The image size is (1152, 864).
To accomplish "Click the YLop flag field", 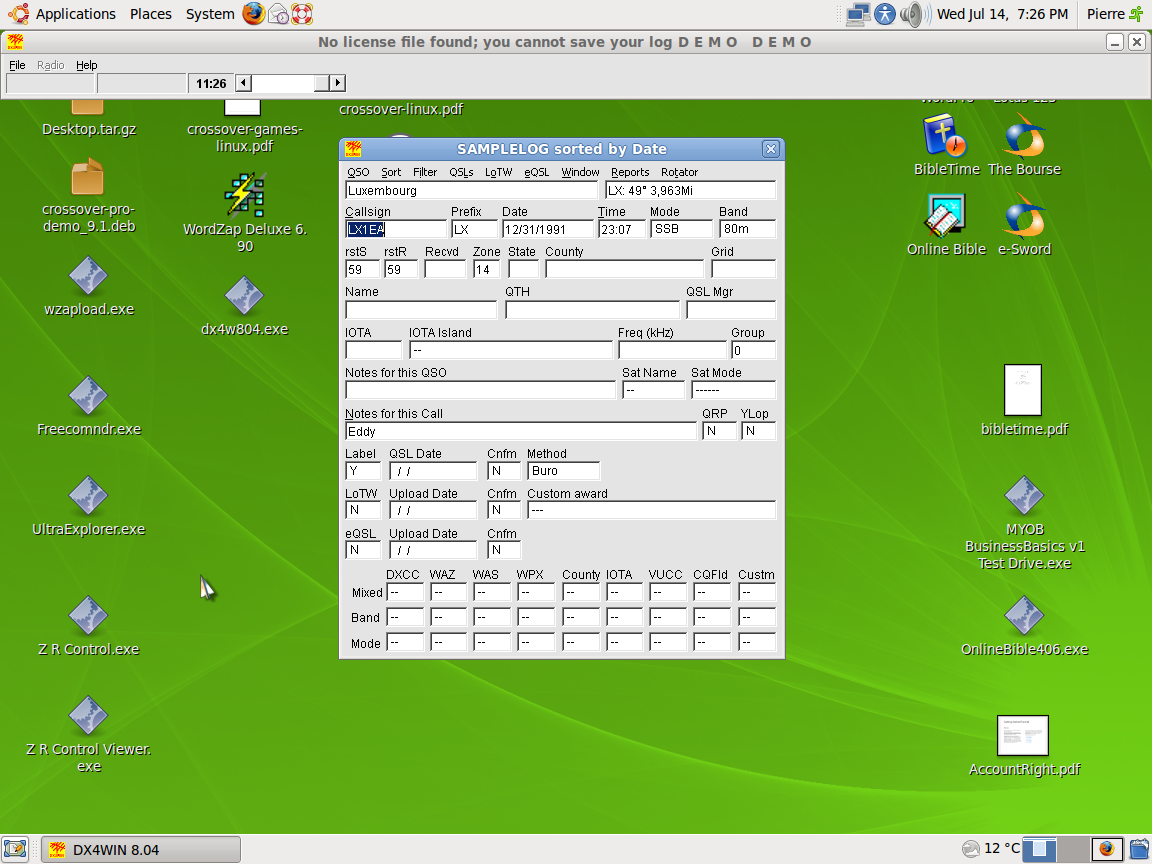I will tap(757, 431).
